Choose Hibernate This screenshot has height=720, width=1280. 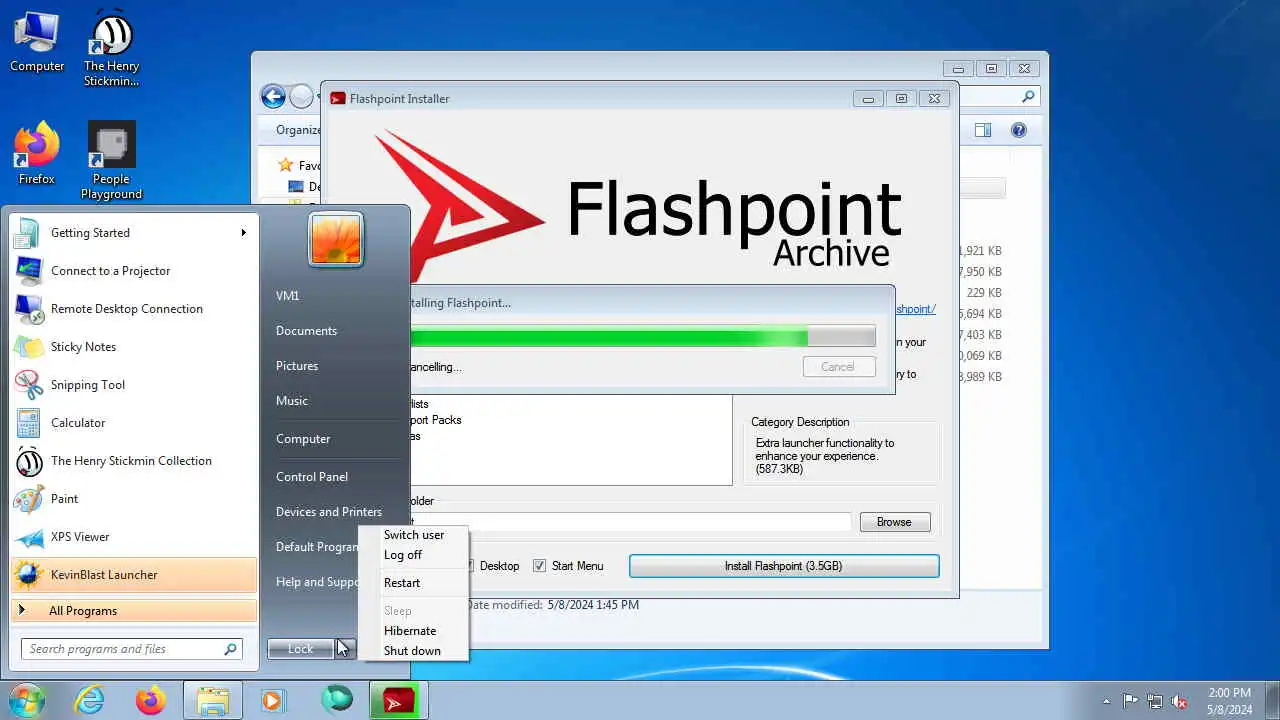pyautogui.click(x=413, y=631)
